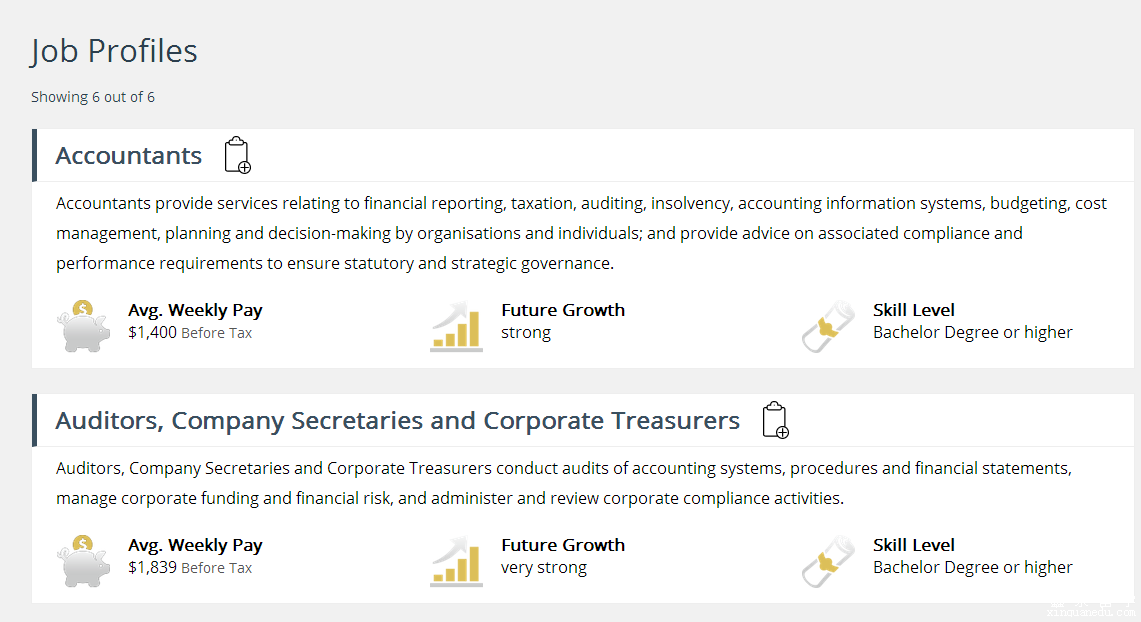This screenshot has width=1141, height=622.
Task: Open Auditors, Company Secretaries and Corporate Treasurers profile
Action: pos(397,421)
